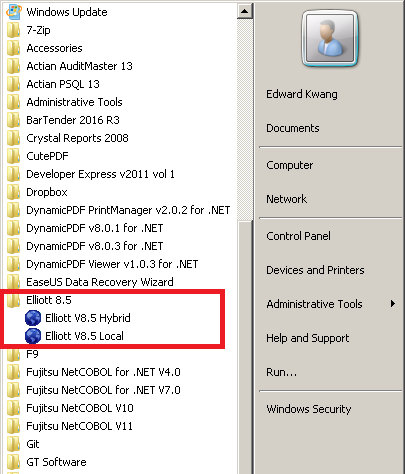Expand Crystal Reports 2008 folder
405x474 pixels.
tap(77, 138)
